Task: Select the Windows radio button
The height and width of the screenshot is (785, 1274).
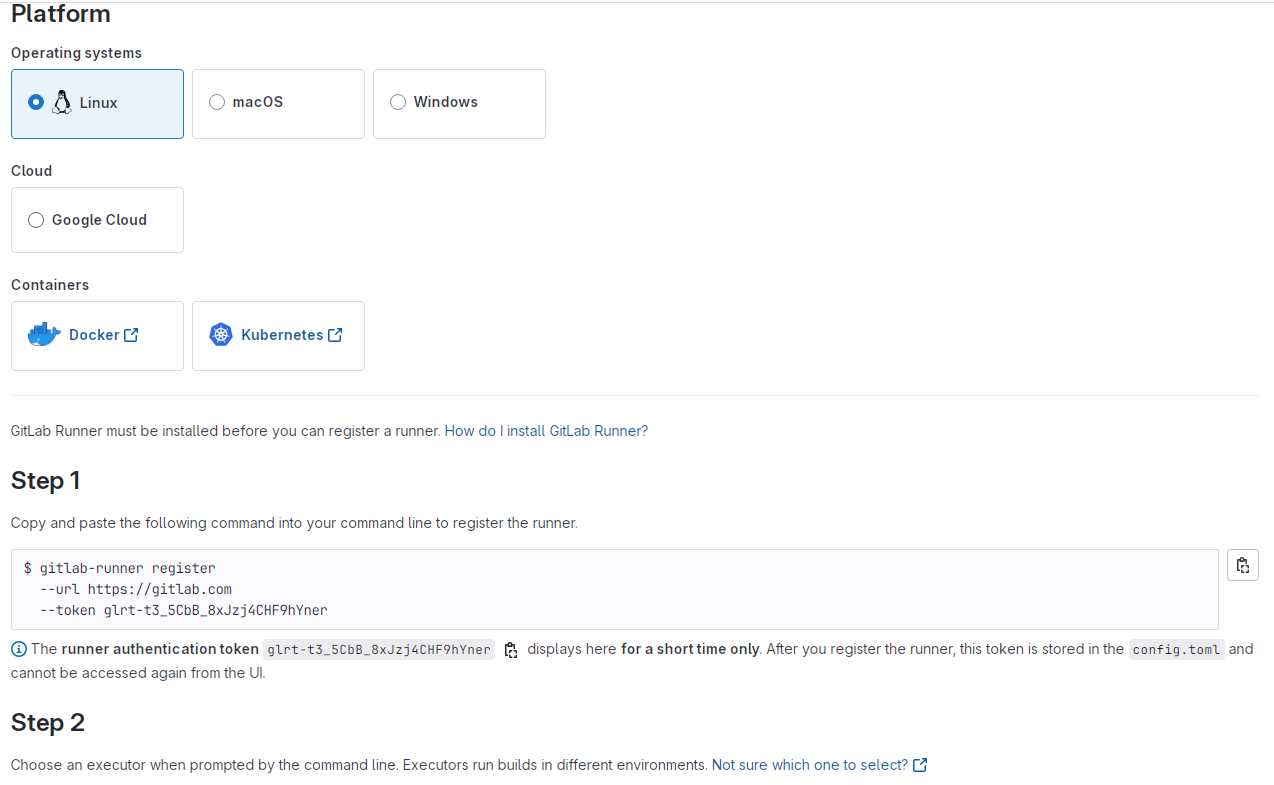Action: 398,102
